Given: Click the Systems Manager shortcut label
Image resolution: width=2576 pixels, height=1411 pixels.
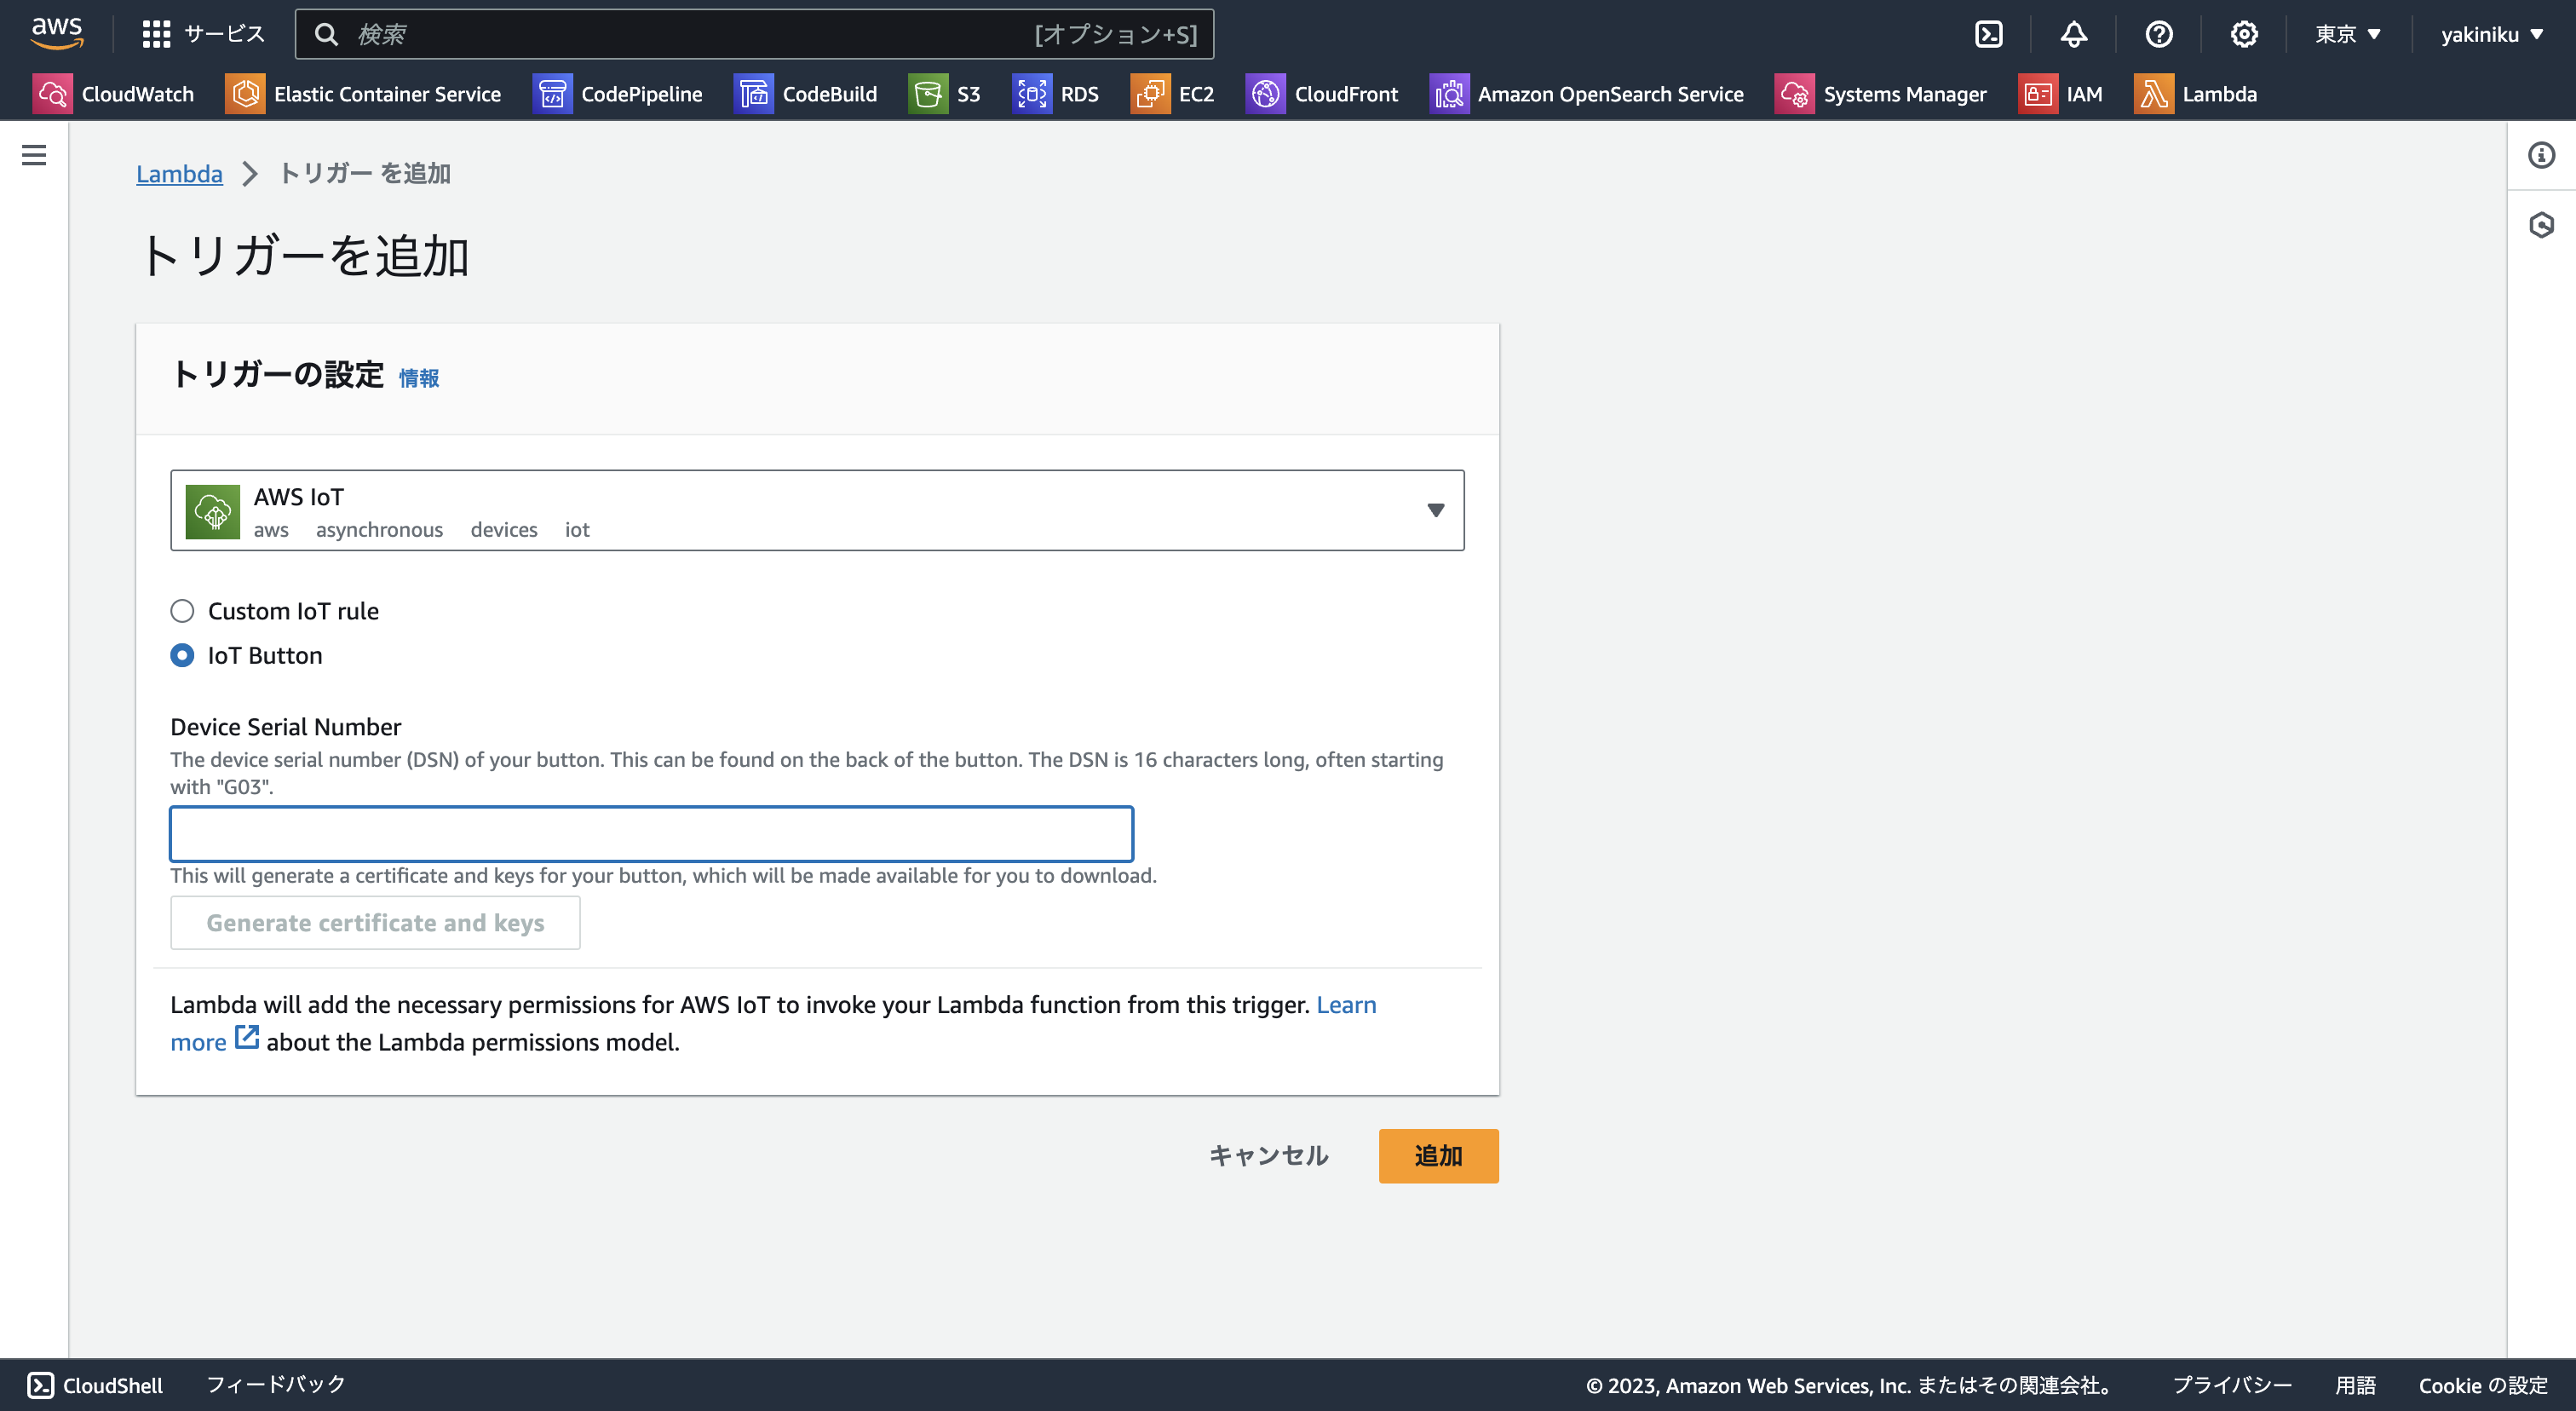Looking at the screenshot, I should point(1904,94).
